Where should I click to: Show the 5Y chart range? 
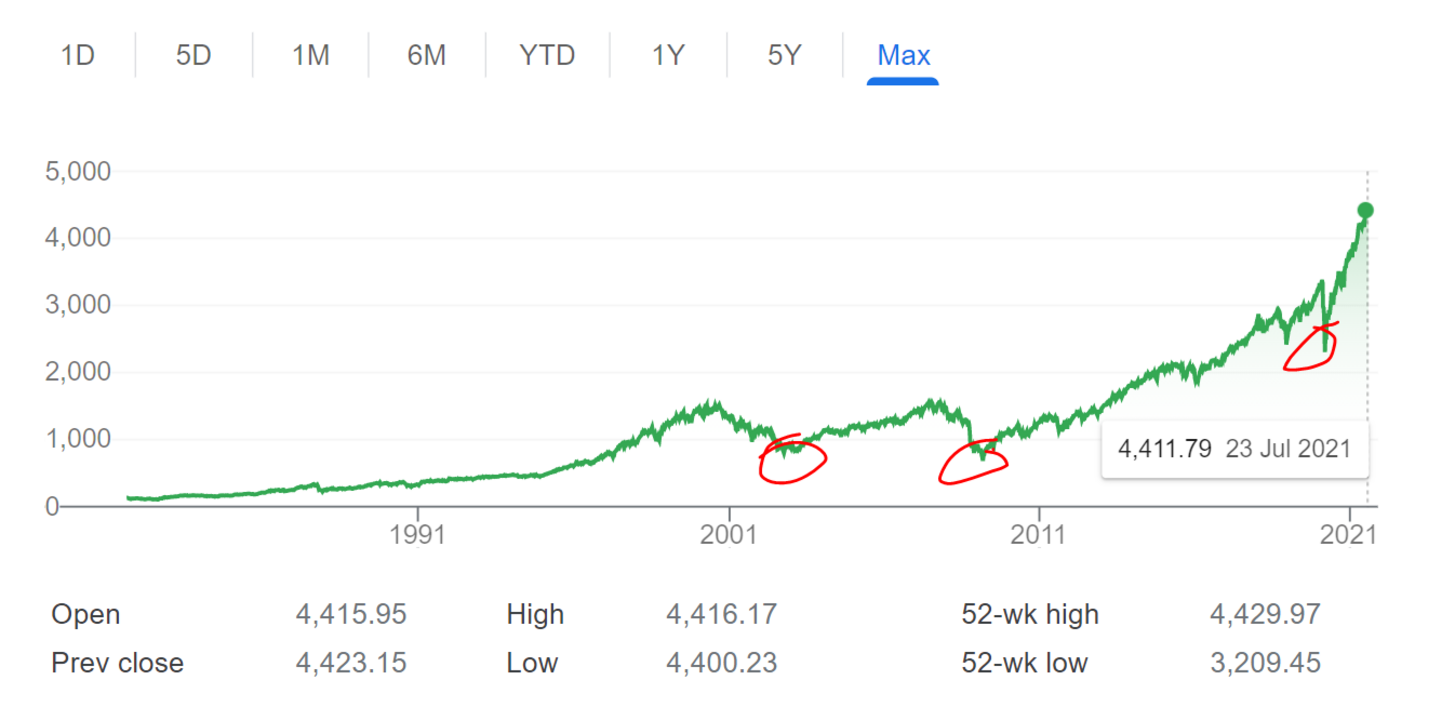(785, 55)
